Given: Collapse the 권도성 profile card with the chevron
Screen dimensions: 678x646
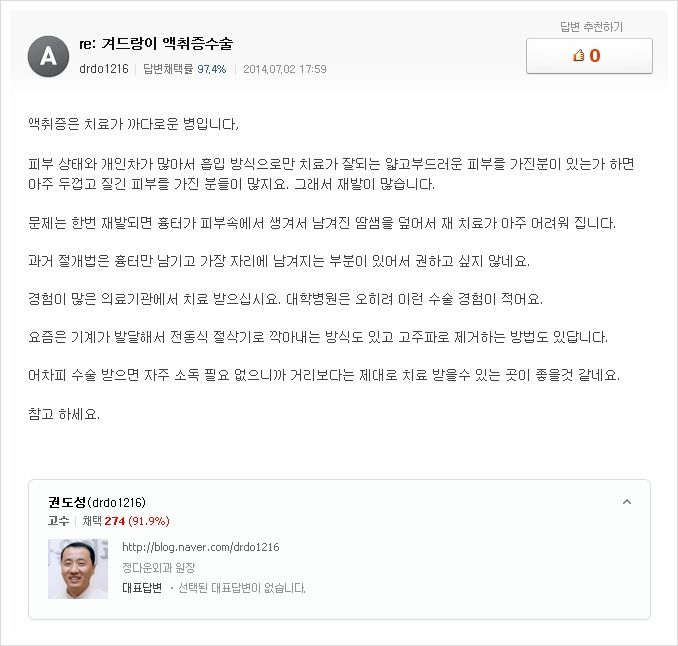Looking at the screenshot, I should click(x=627, y=502).
